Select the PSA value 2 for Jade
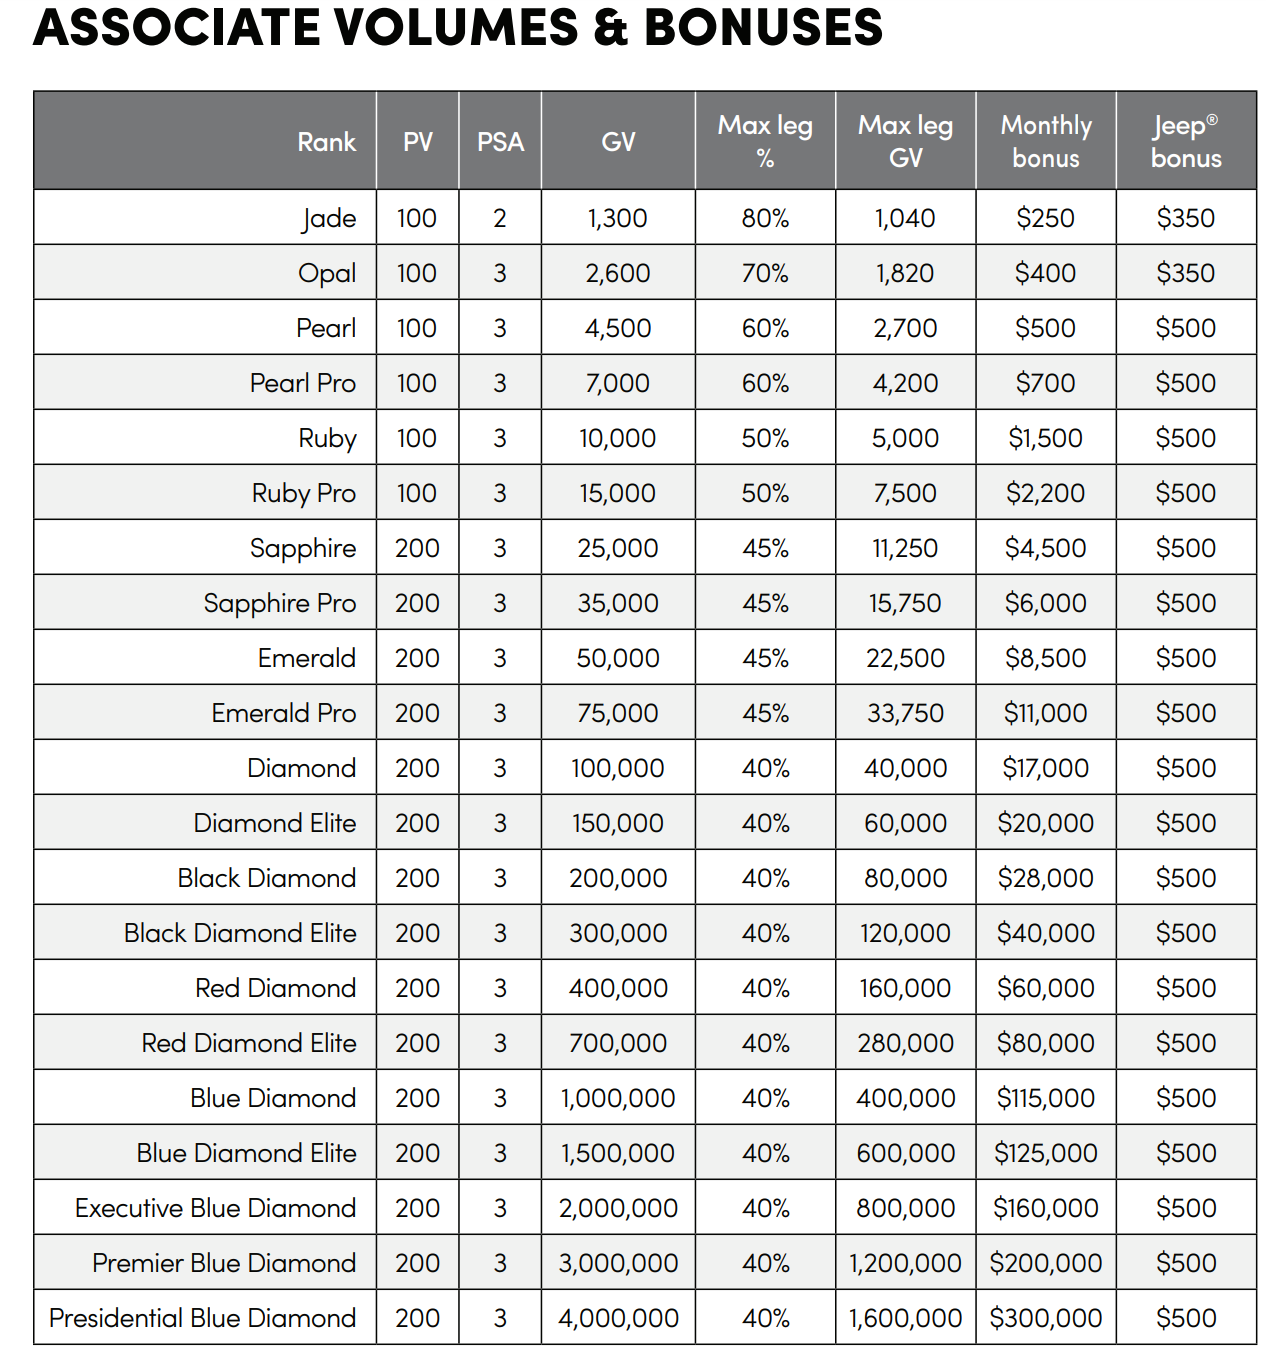1266x1353 pixels. point(500,218)
